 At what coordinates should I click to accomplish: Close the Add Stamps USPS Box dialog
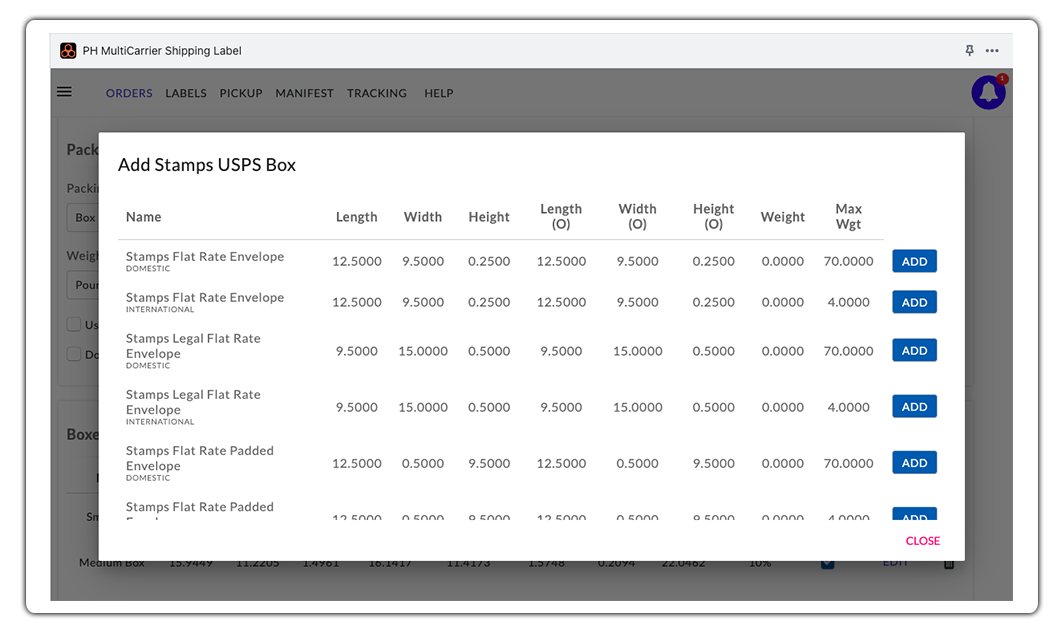pos(922,541)
